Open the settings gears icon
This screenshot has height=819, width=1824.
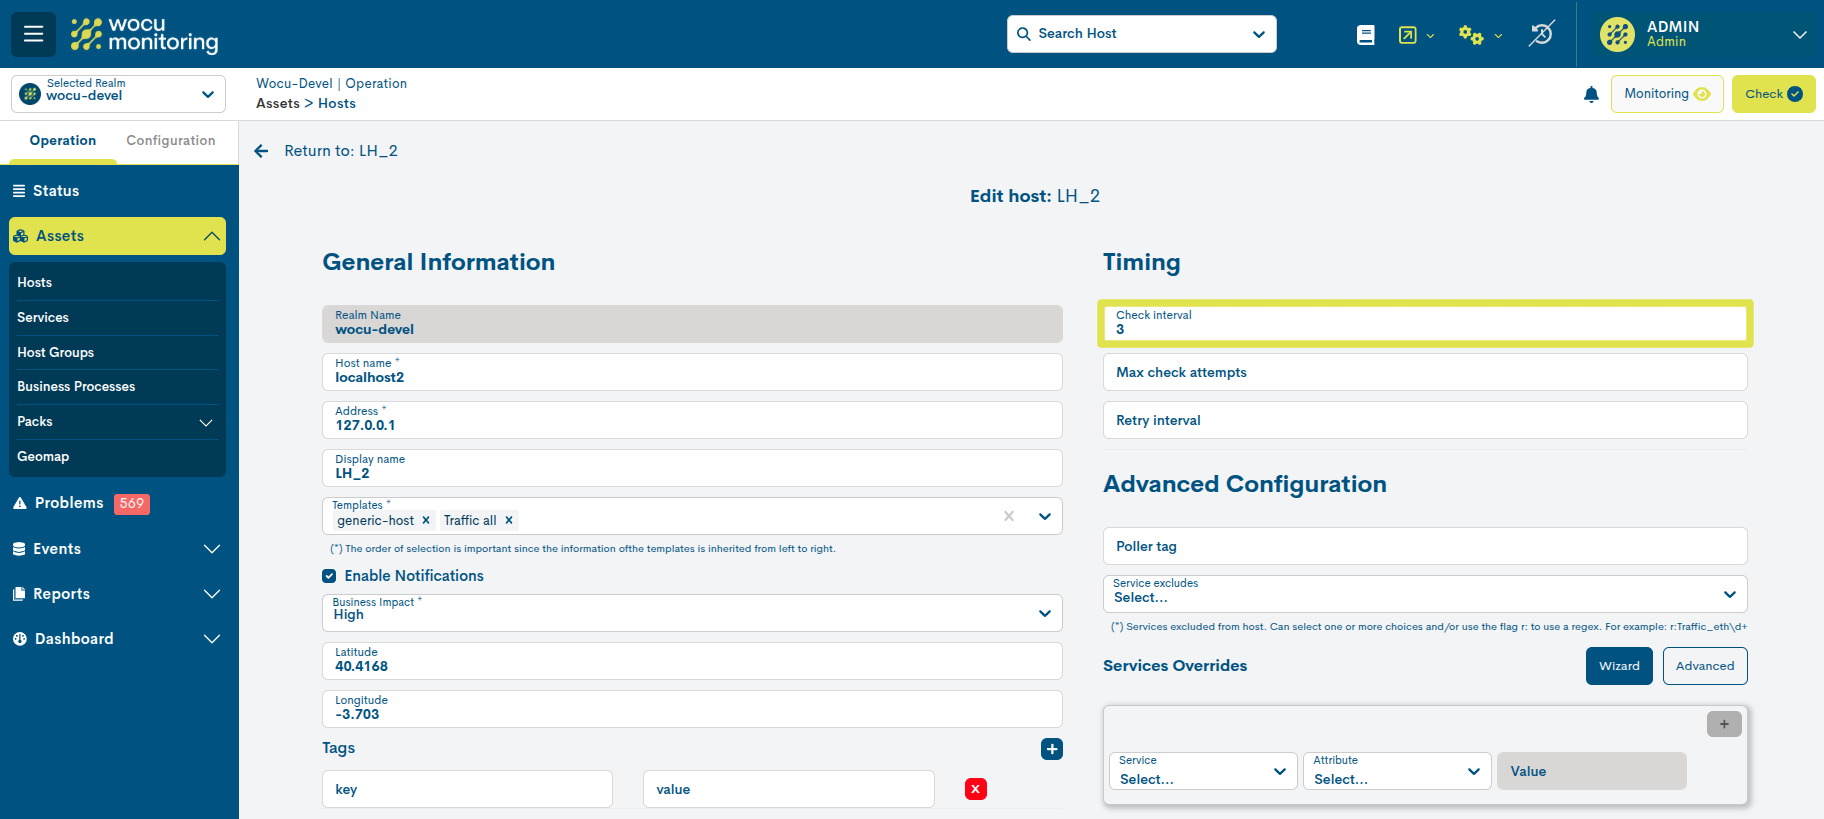tap(1470, 35)
